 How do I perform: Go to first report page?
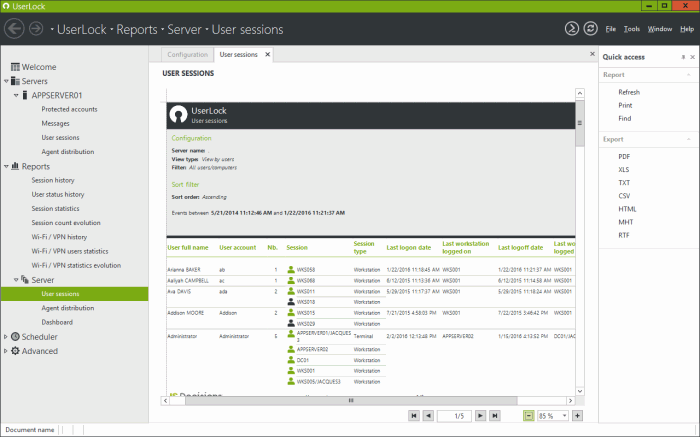414,416
